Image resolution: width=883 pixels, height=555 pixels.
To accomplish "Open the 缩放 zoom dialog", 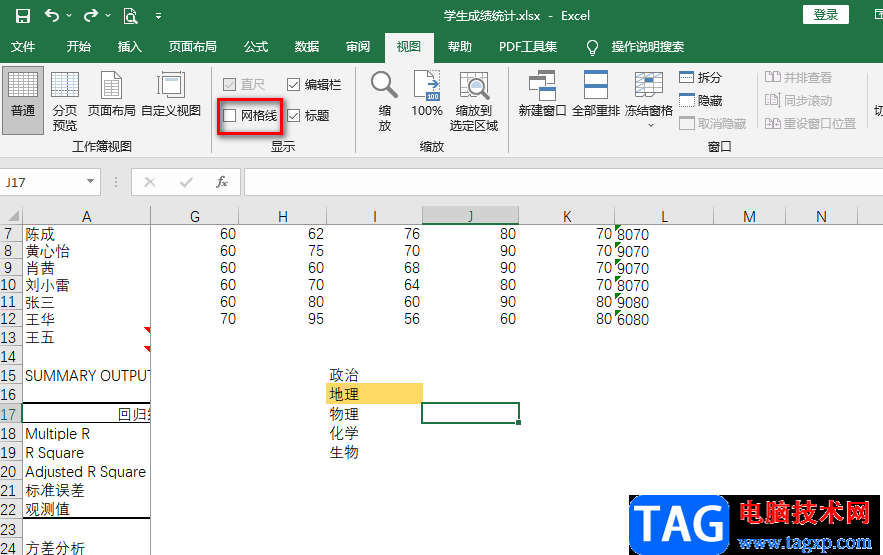I will click(x=385, y=101).
